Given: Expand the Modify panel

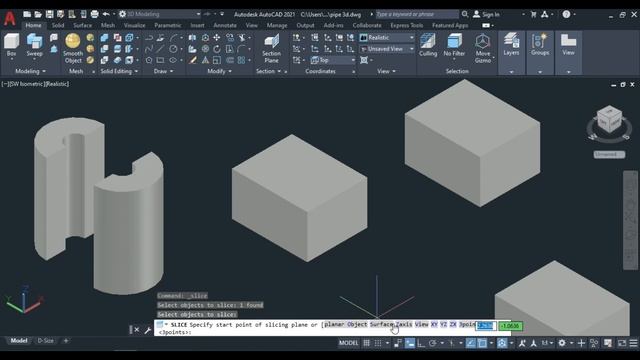Looking at the screenshot, I should [x=219, y=71].
